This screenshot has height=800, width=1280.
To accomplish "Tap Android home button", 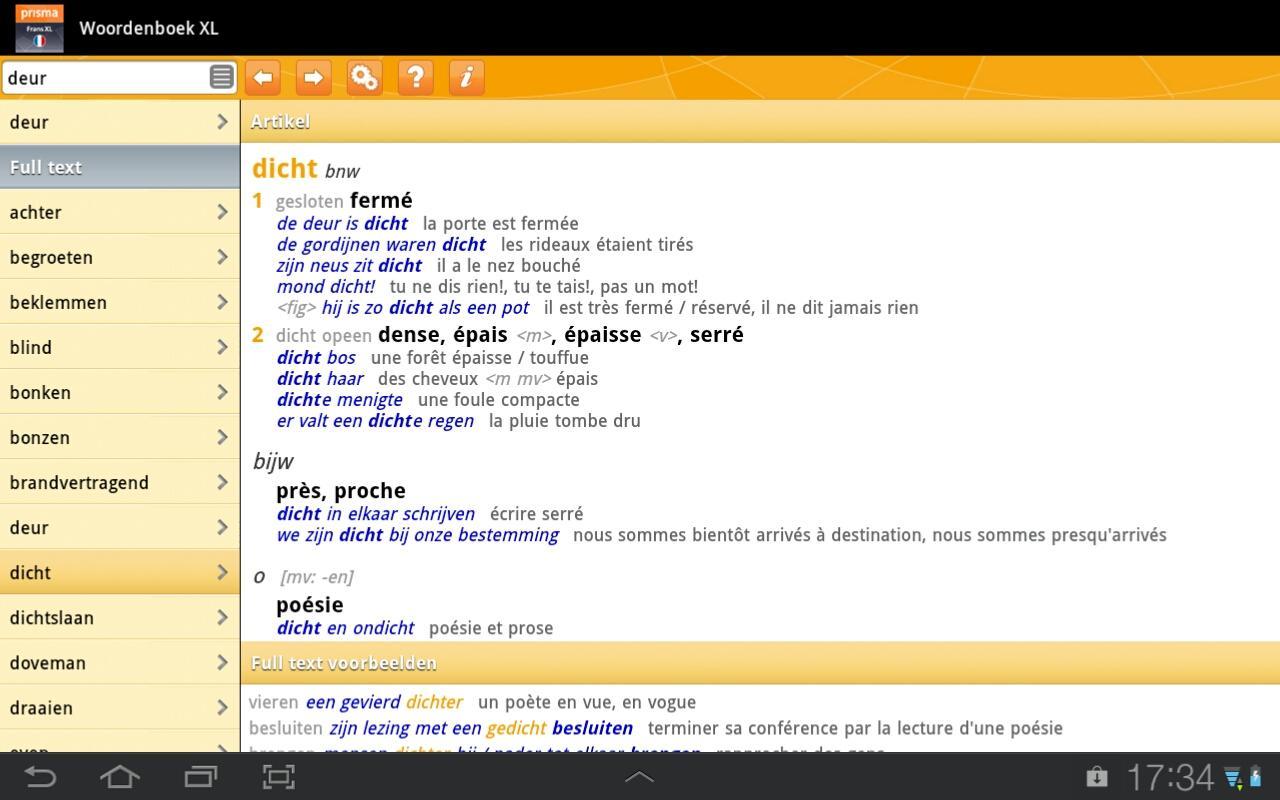I will [x=120, y=777].
